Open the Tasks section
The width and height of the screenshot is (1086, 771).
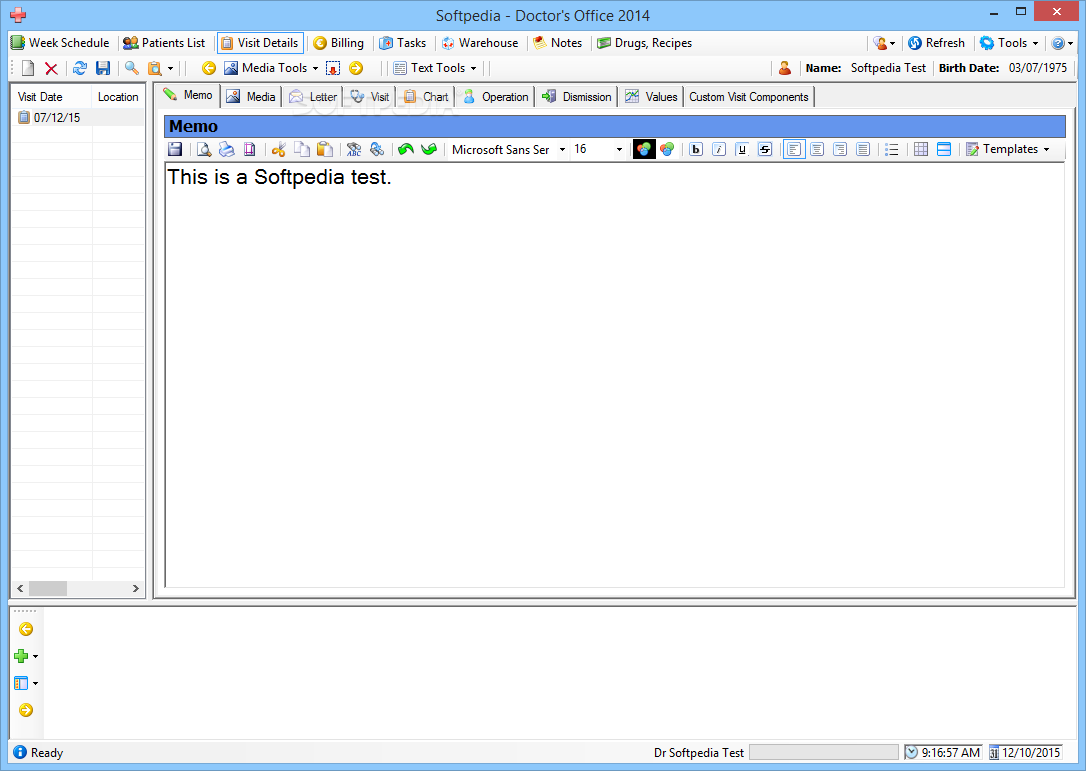(x=402, y=43)
